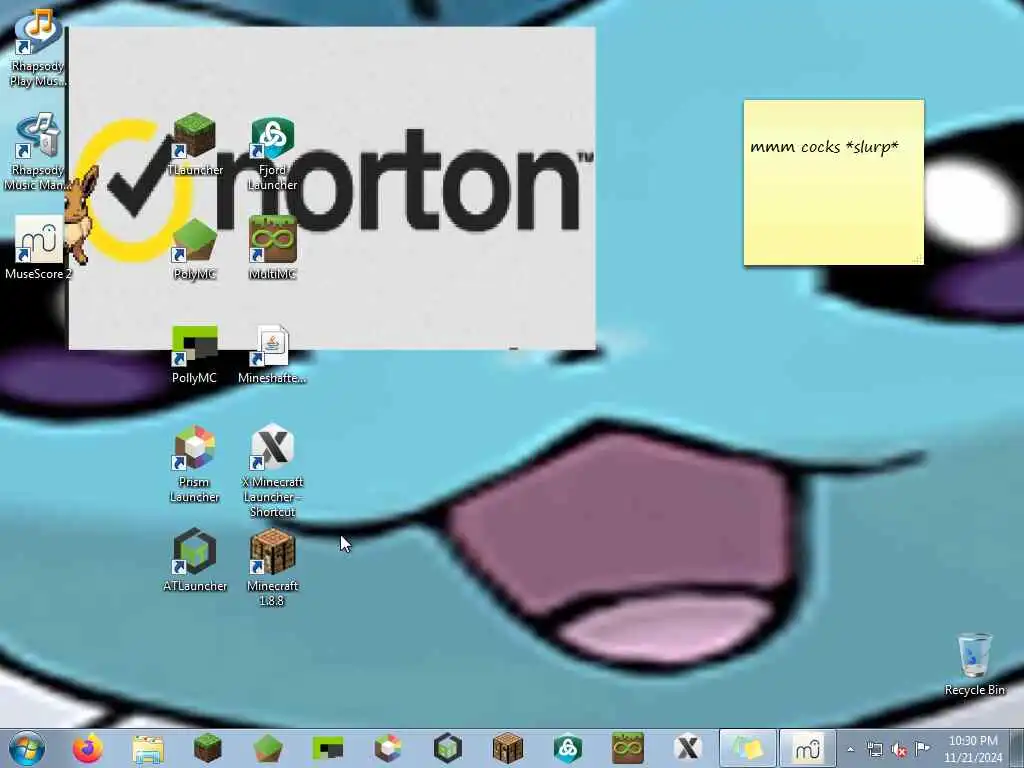Click PollyMC taskbar icon
Viewport: 1024px width, 768px height.
pyautogui.click(x=328, y=748)
